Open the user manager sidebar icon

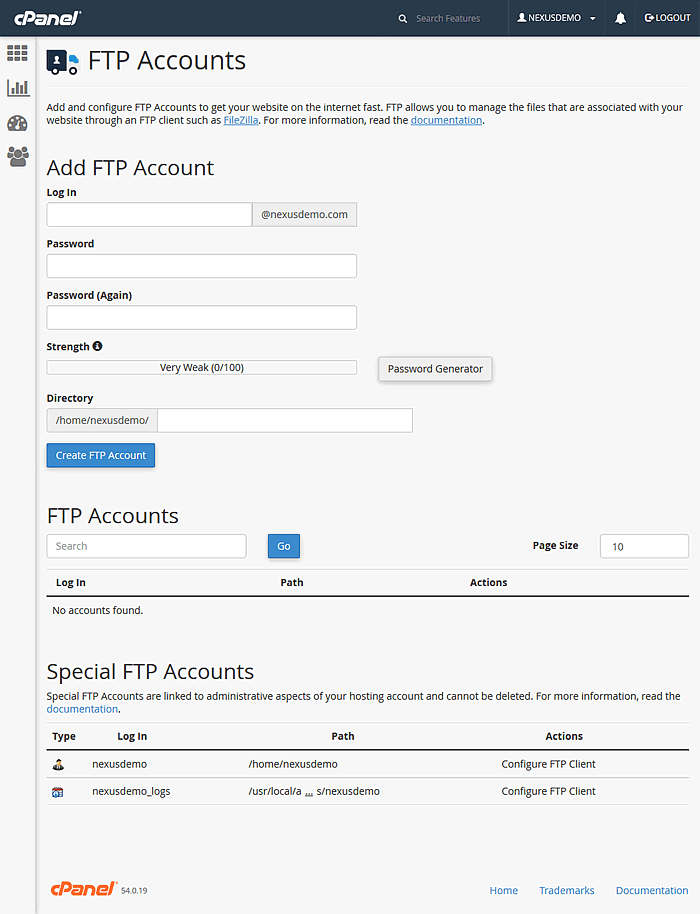click(x=17, y=156)
